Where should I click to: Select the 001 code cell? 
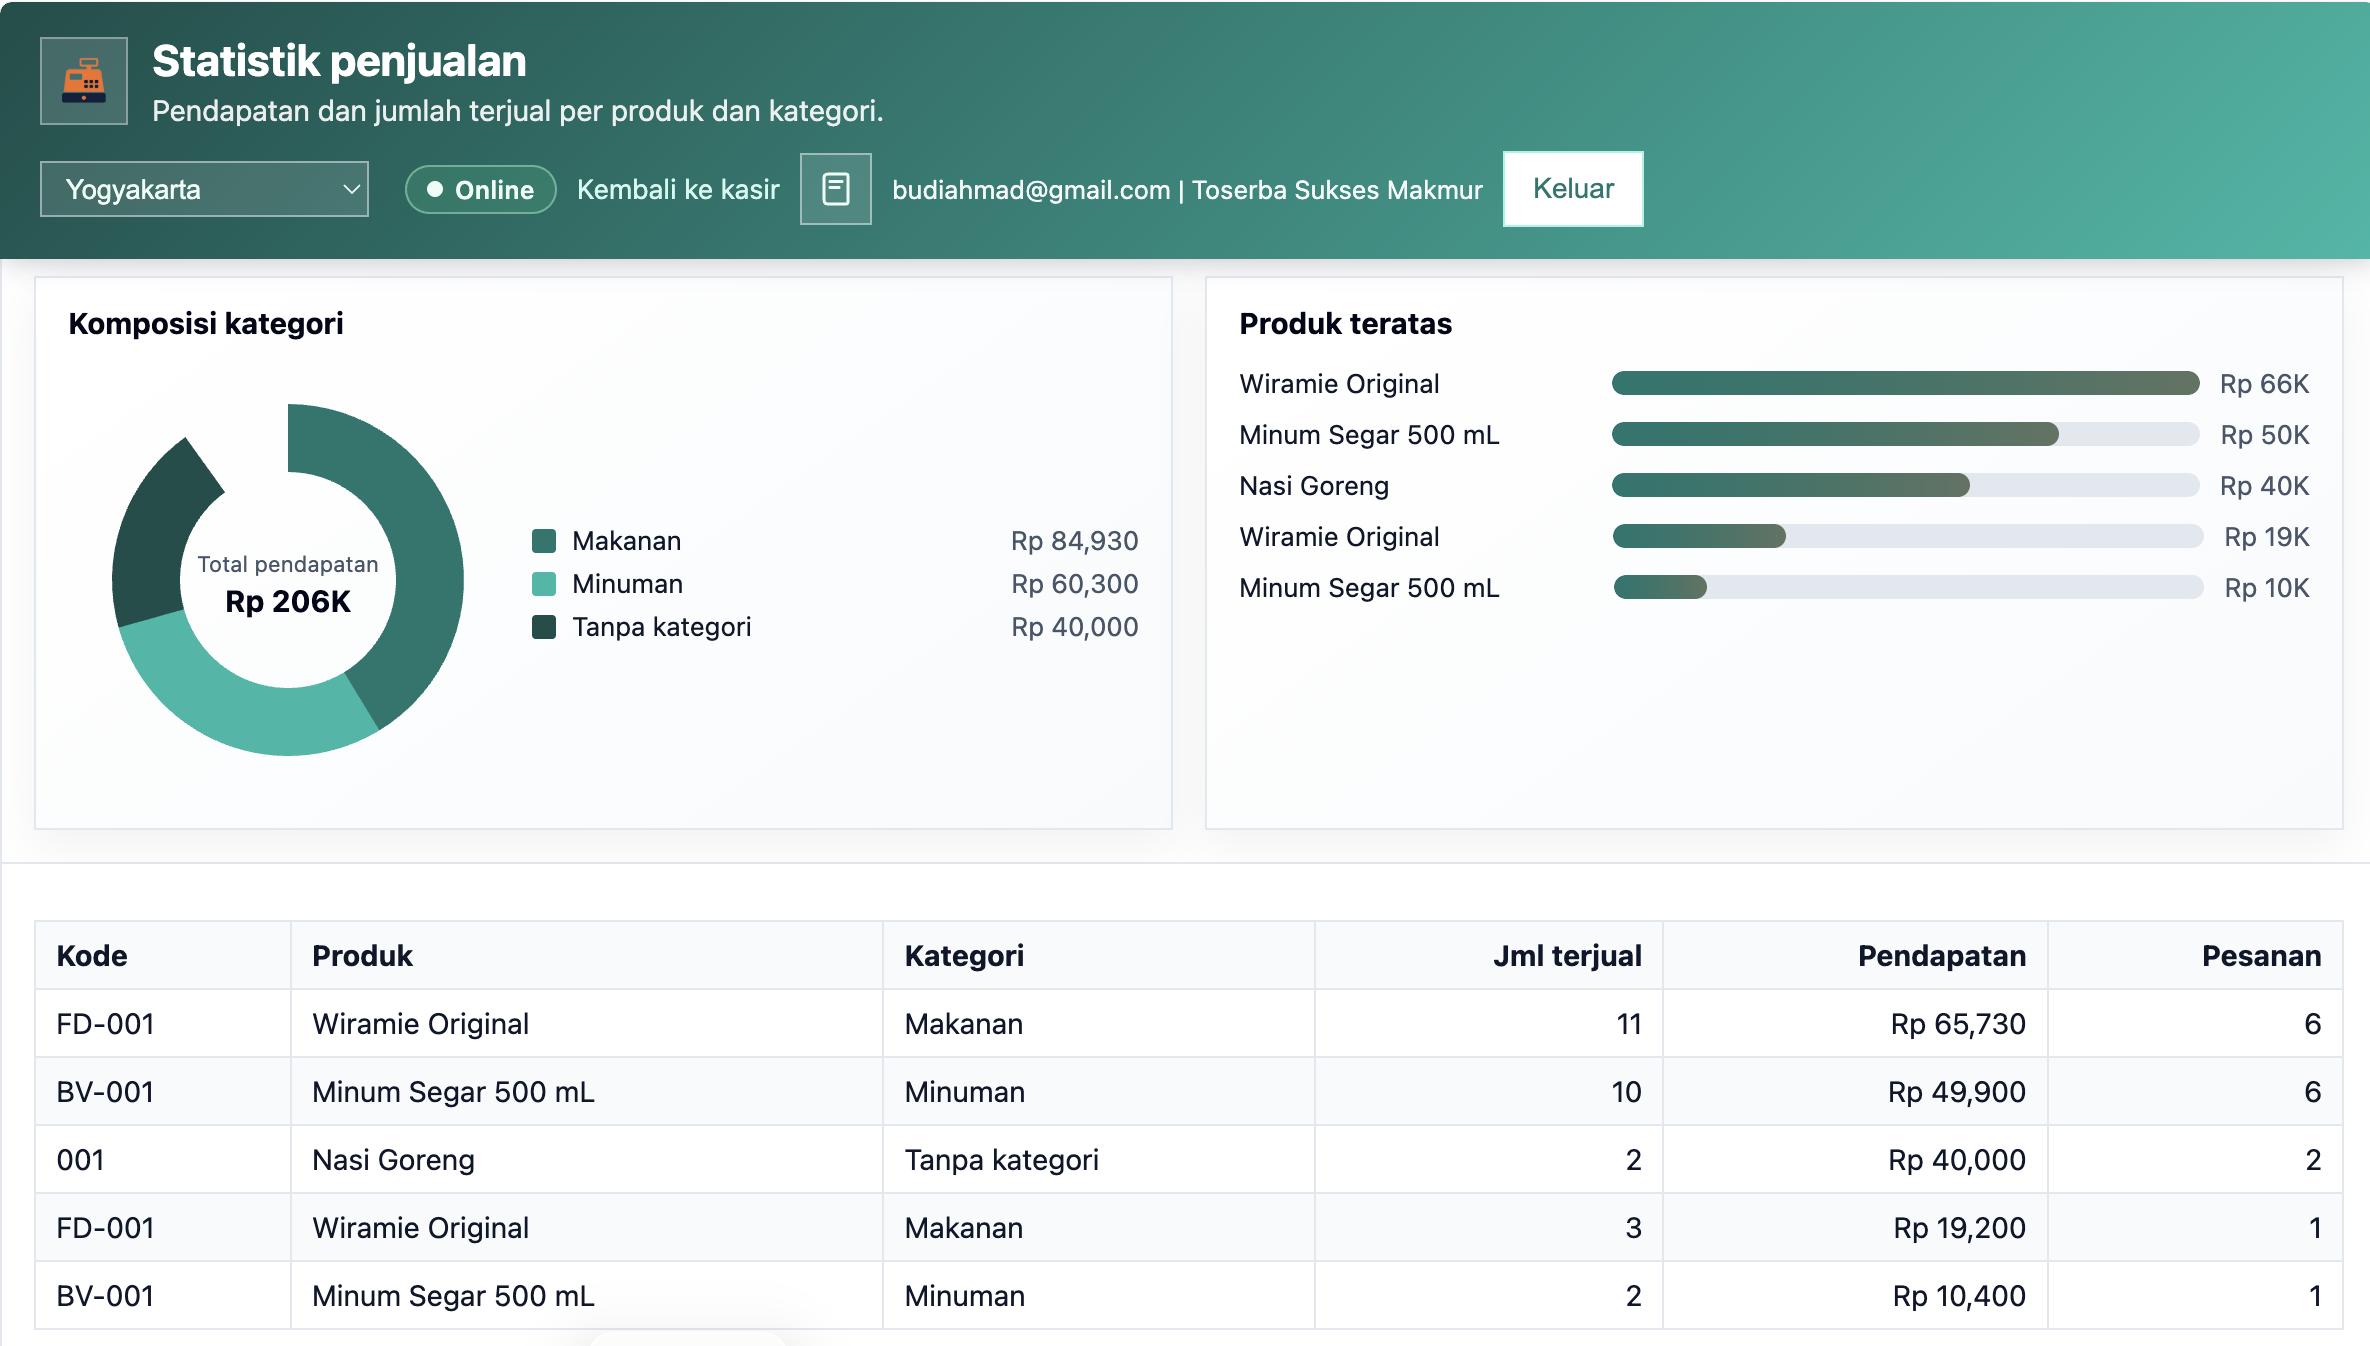pos(163,1160)
